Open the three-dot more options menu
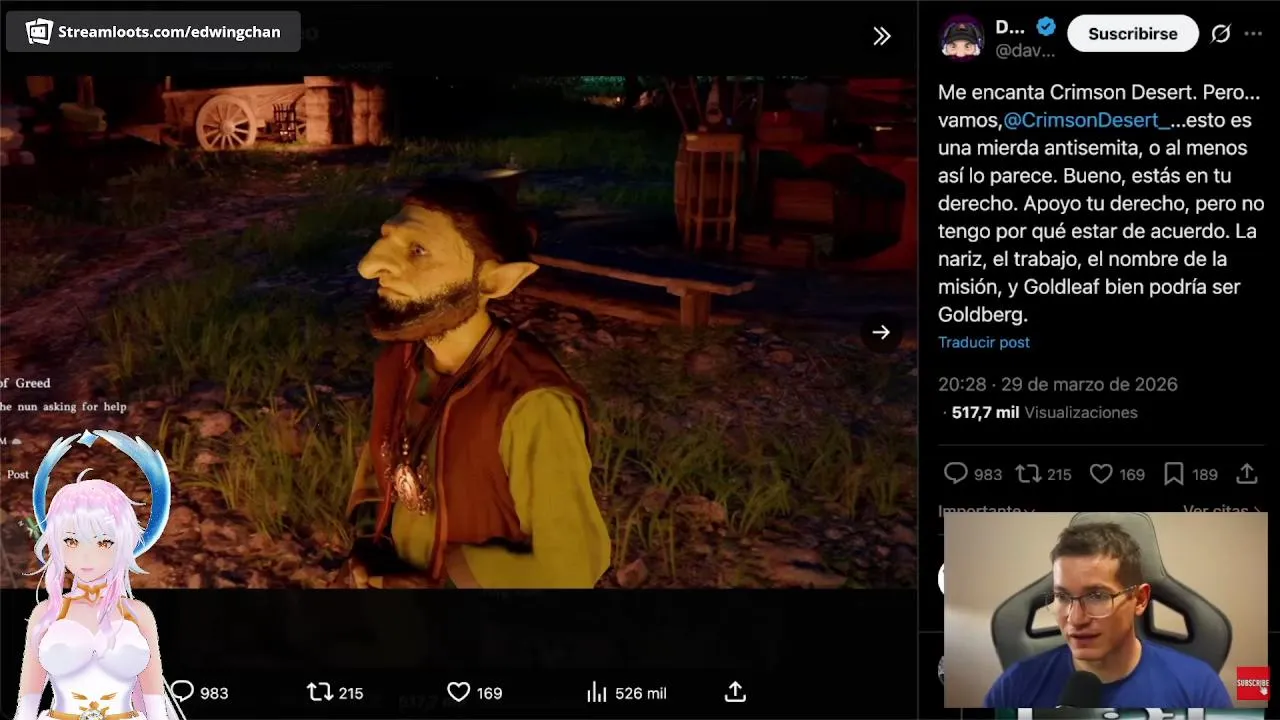Viewport: 1280px width, 720px height. tap(1253, 34)
